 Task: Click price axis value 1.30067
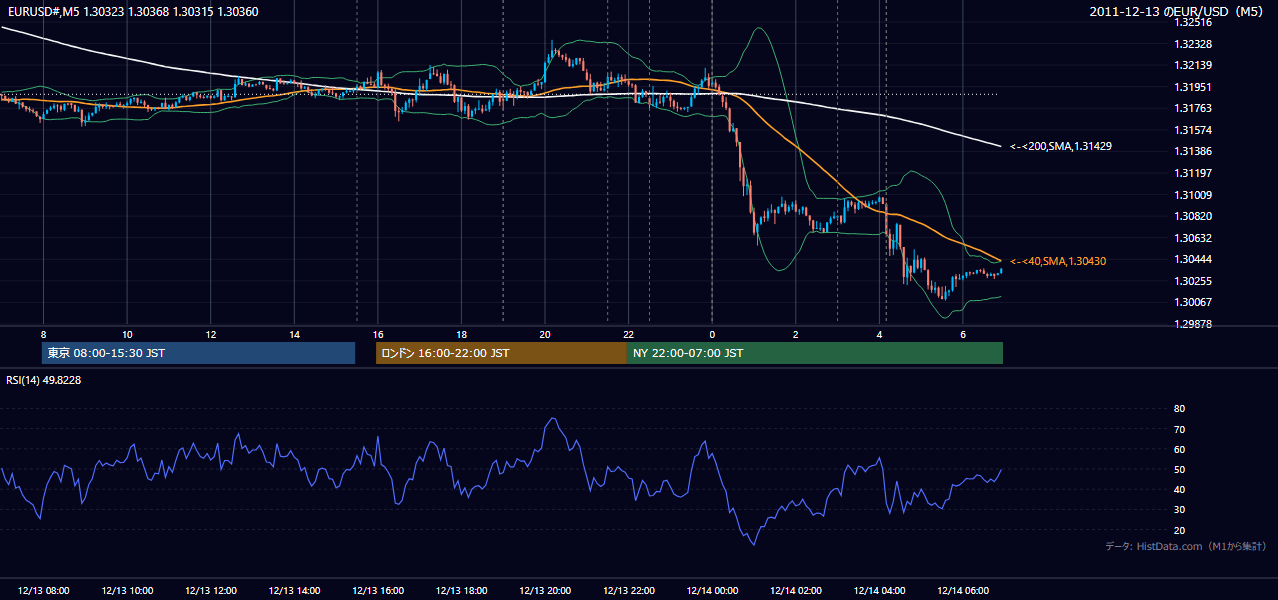click(x=1194, y=302)
